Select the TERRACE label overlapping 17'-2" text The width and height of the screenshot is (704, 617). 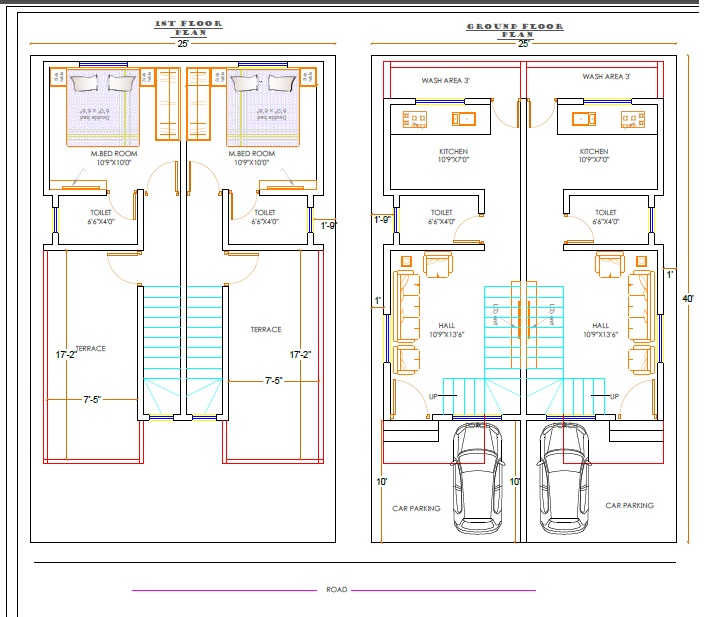coord(90,348)
